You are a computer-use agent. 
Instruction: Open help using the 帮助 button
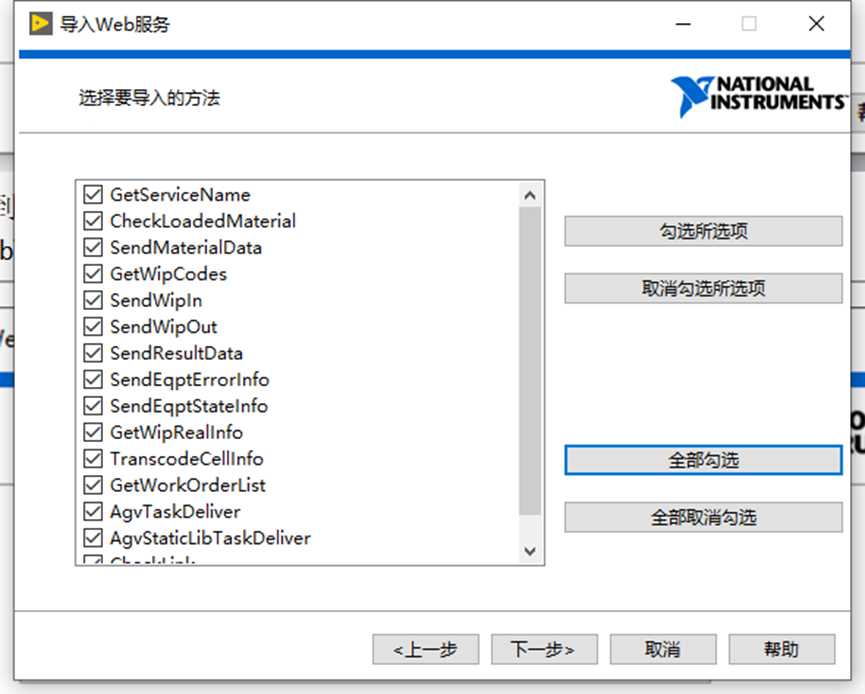[782, 649]
